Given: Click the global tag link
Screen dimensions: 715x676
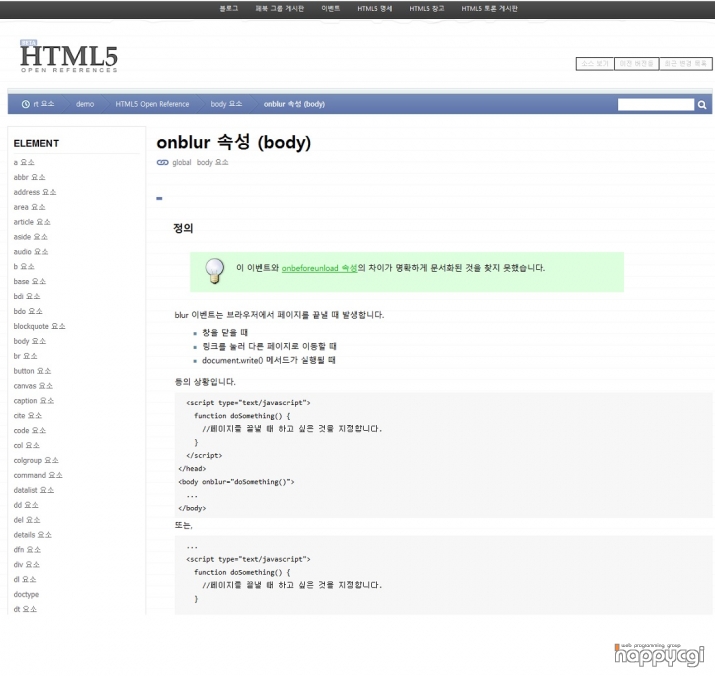Looking at the screenshot, I should coord(181,162).
